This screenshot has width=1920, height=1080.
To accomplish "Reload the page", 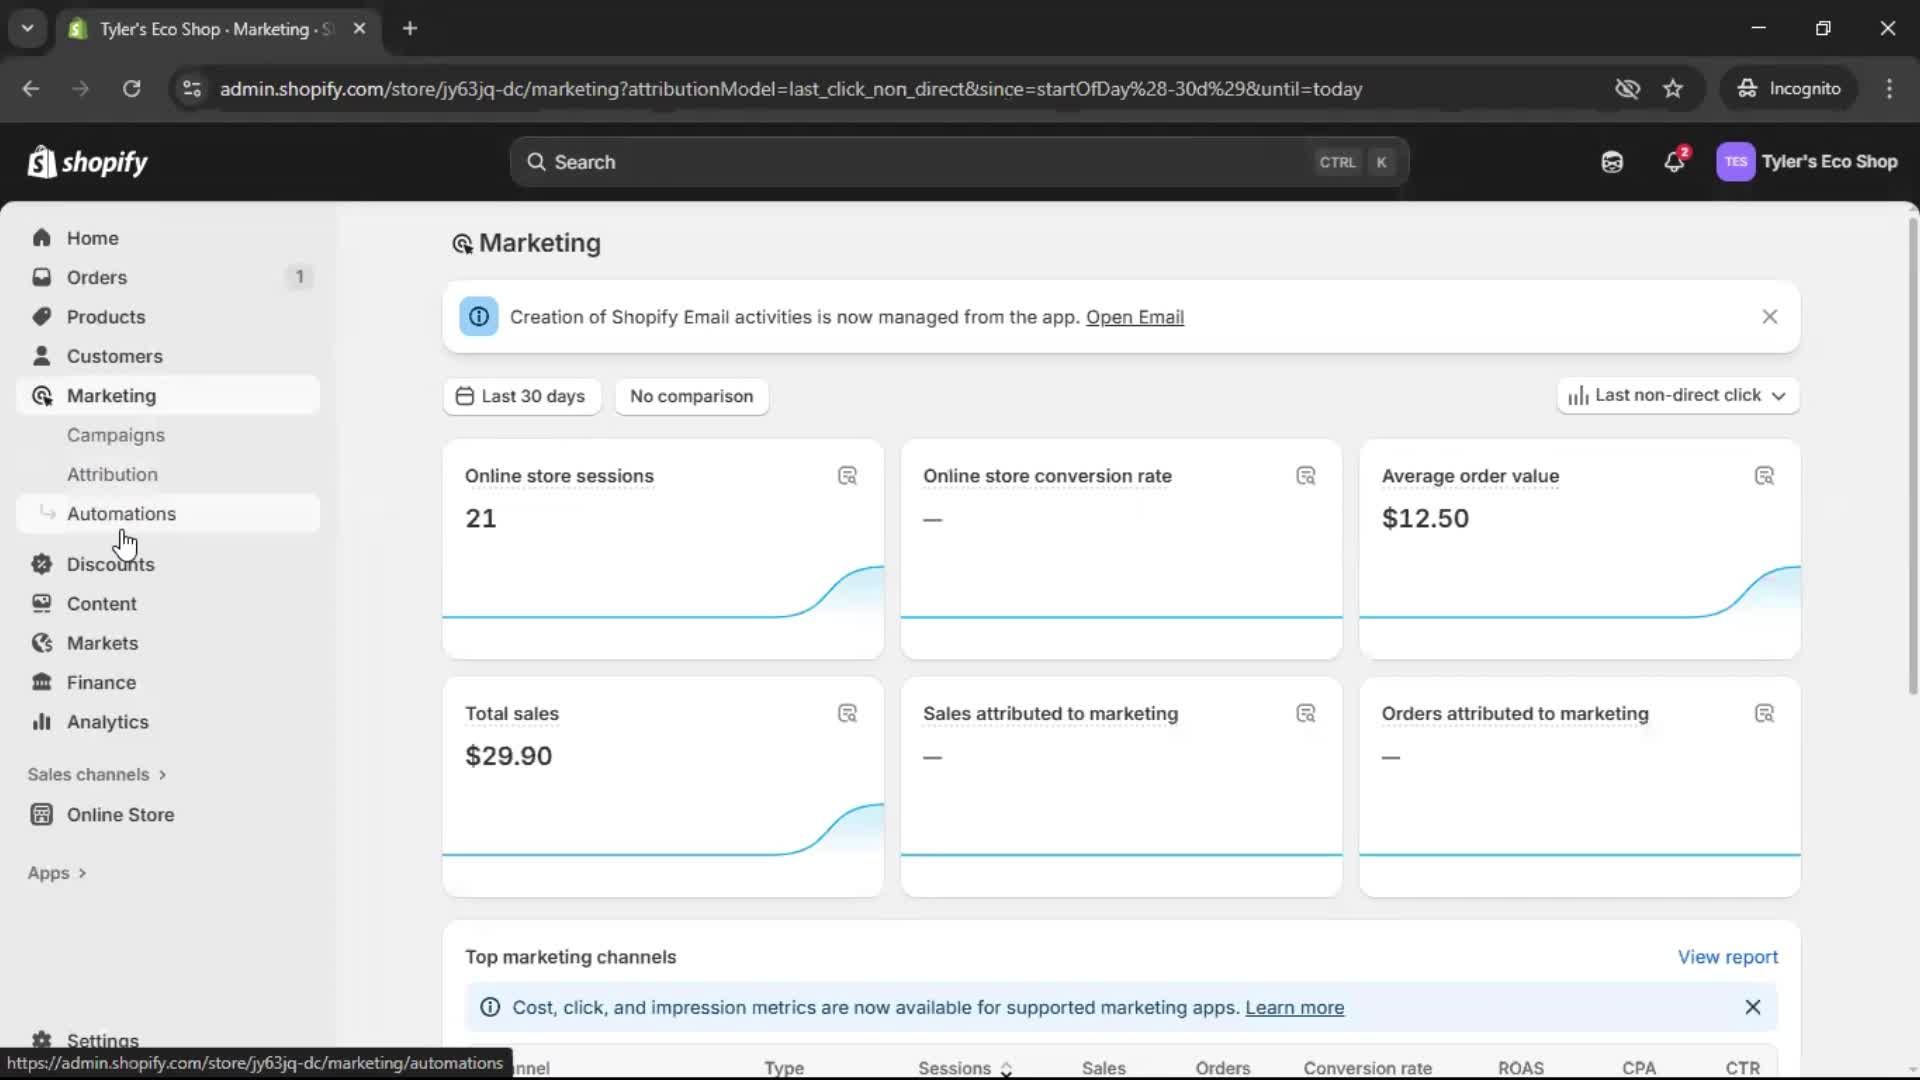I will [x=131, y=89].
